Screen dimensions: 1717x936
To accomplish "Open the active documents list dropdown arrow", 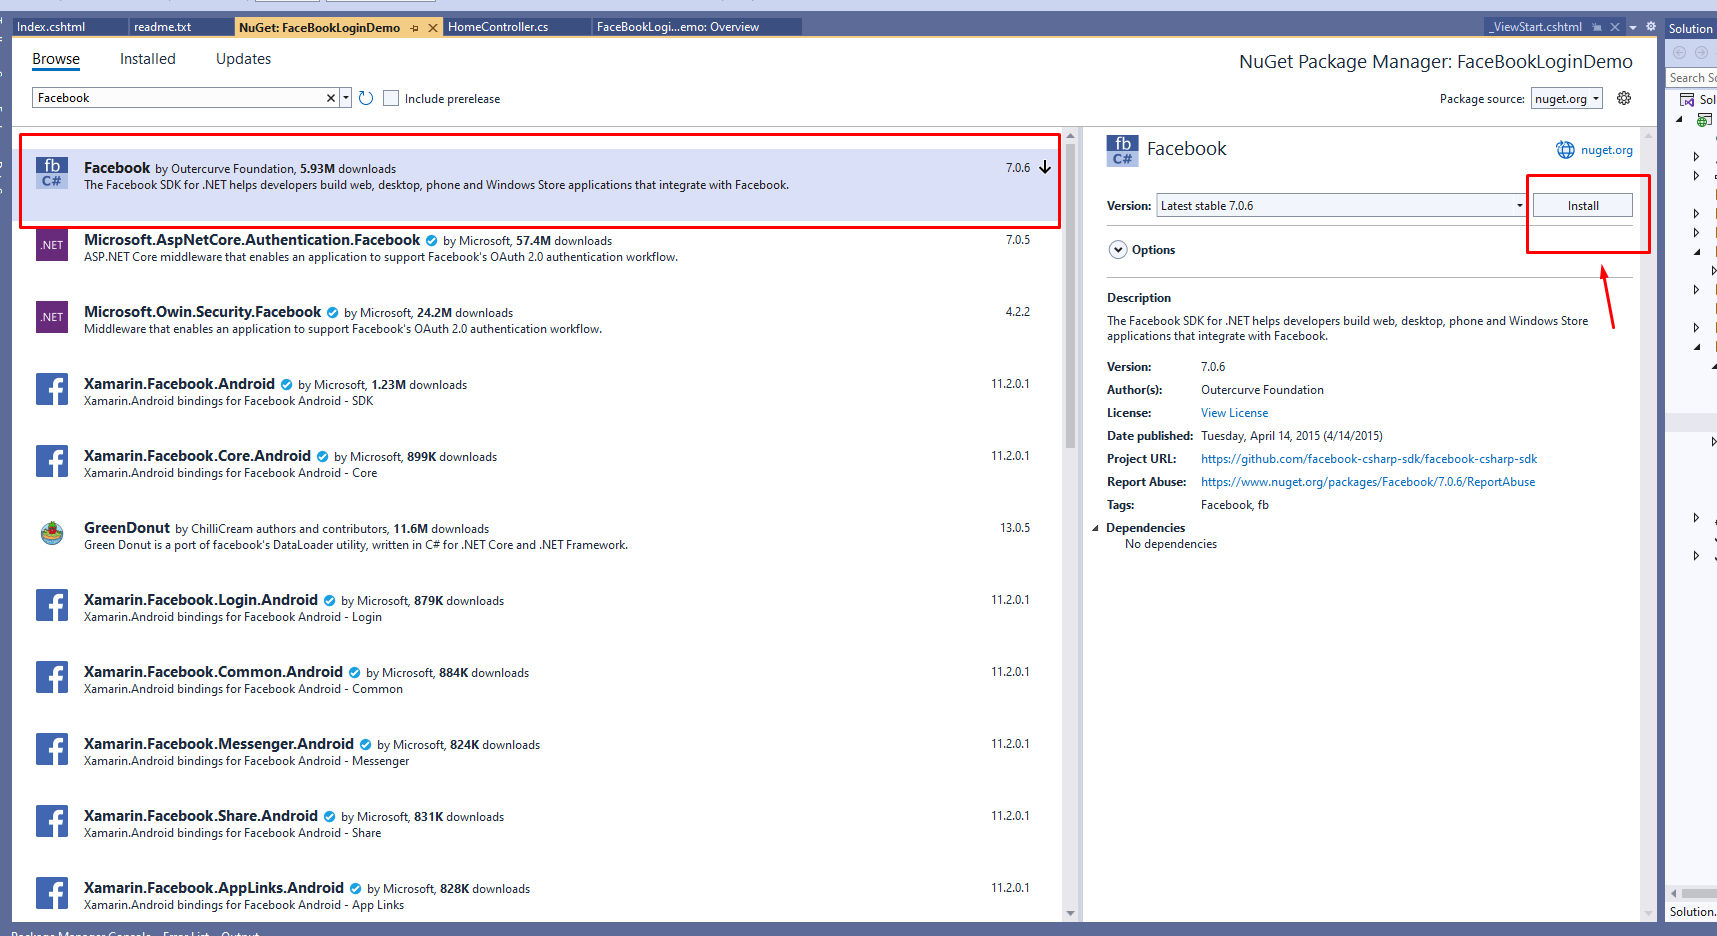I will pos(1633,28).
